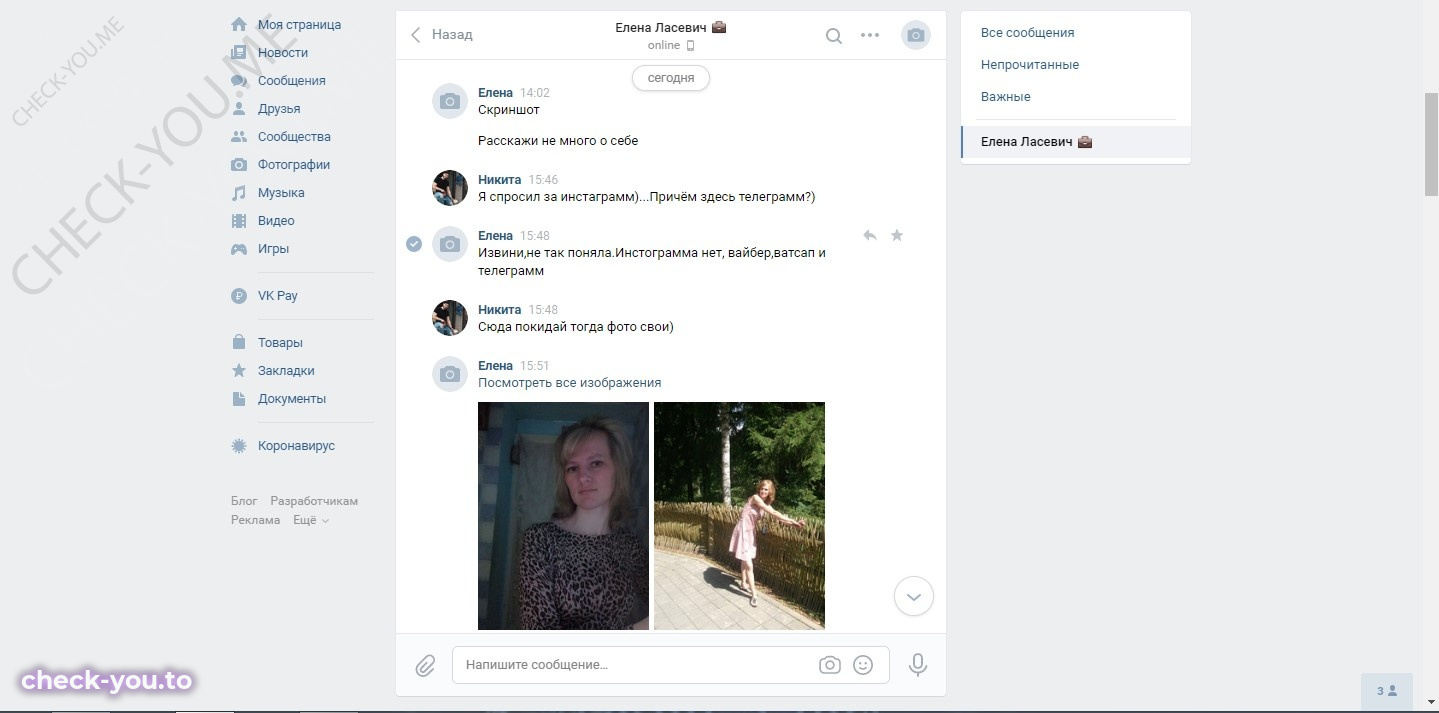This screenshot has height=713, width=1439.
Task: Toggle selection checkmark on Елена's 15:48 message
Action: click(x=414, y=243)
